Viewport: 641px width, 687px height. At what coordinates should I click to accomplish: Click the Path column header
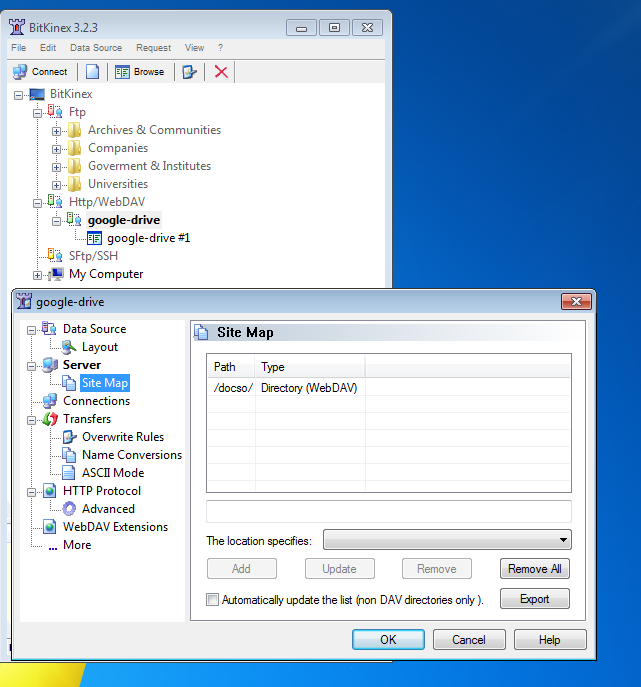(x=231, y=367)
